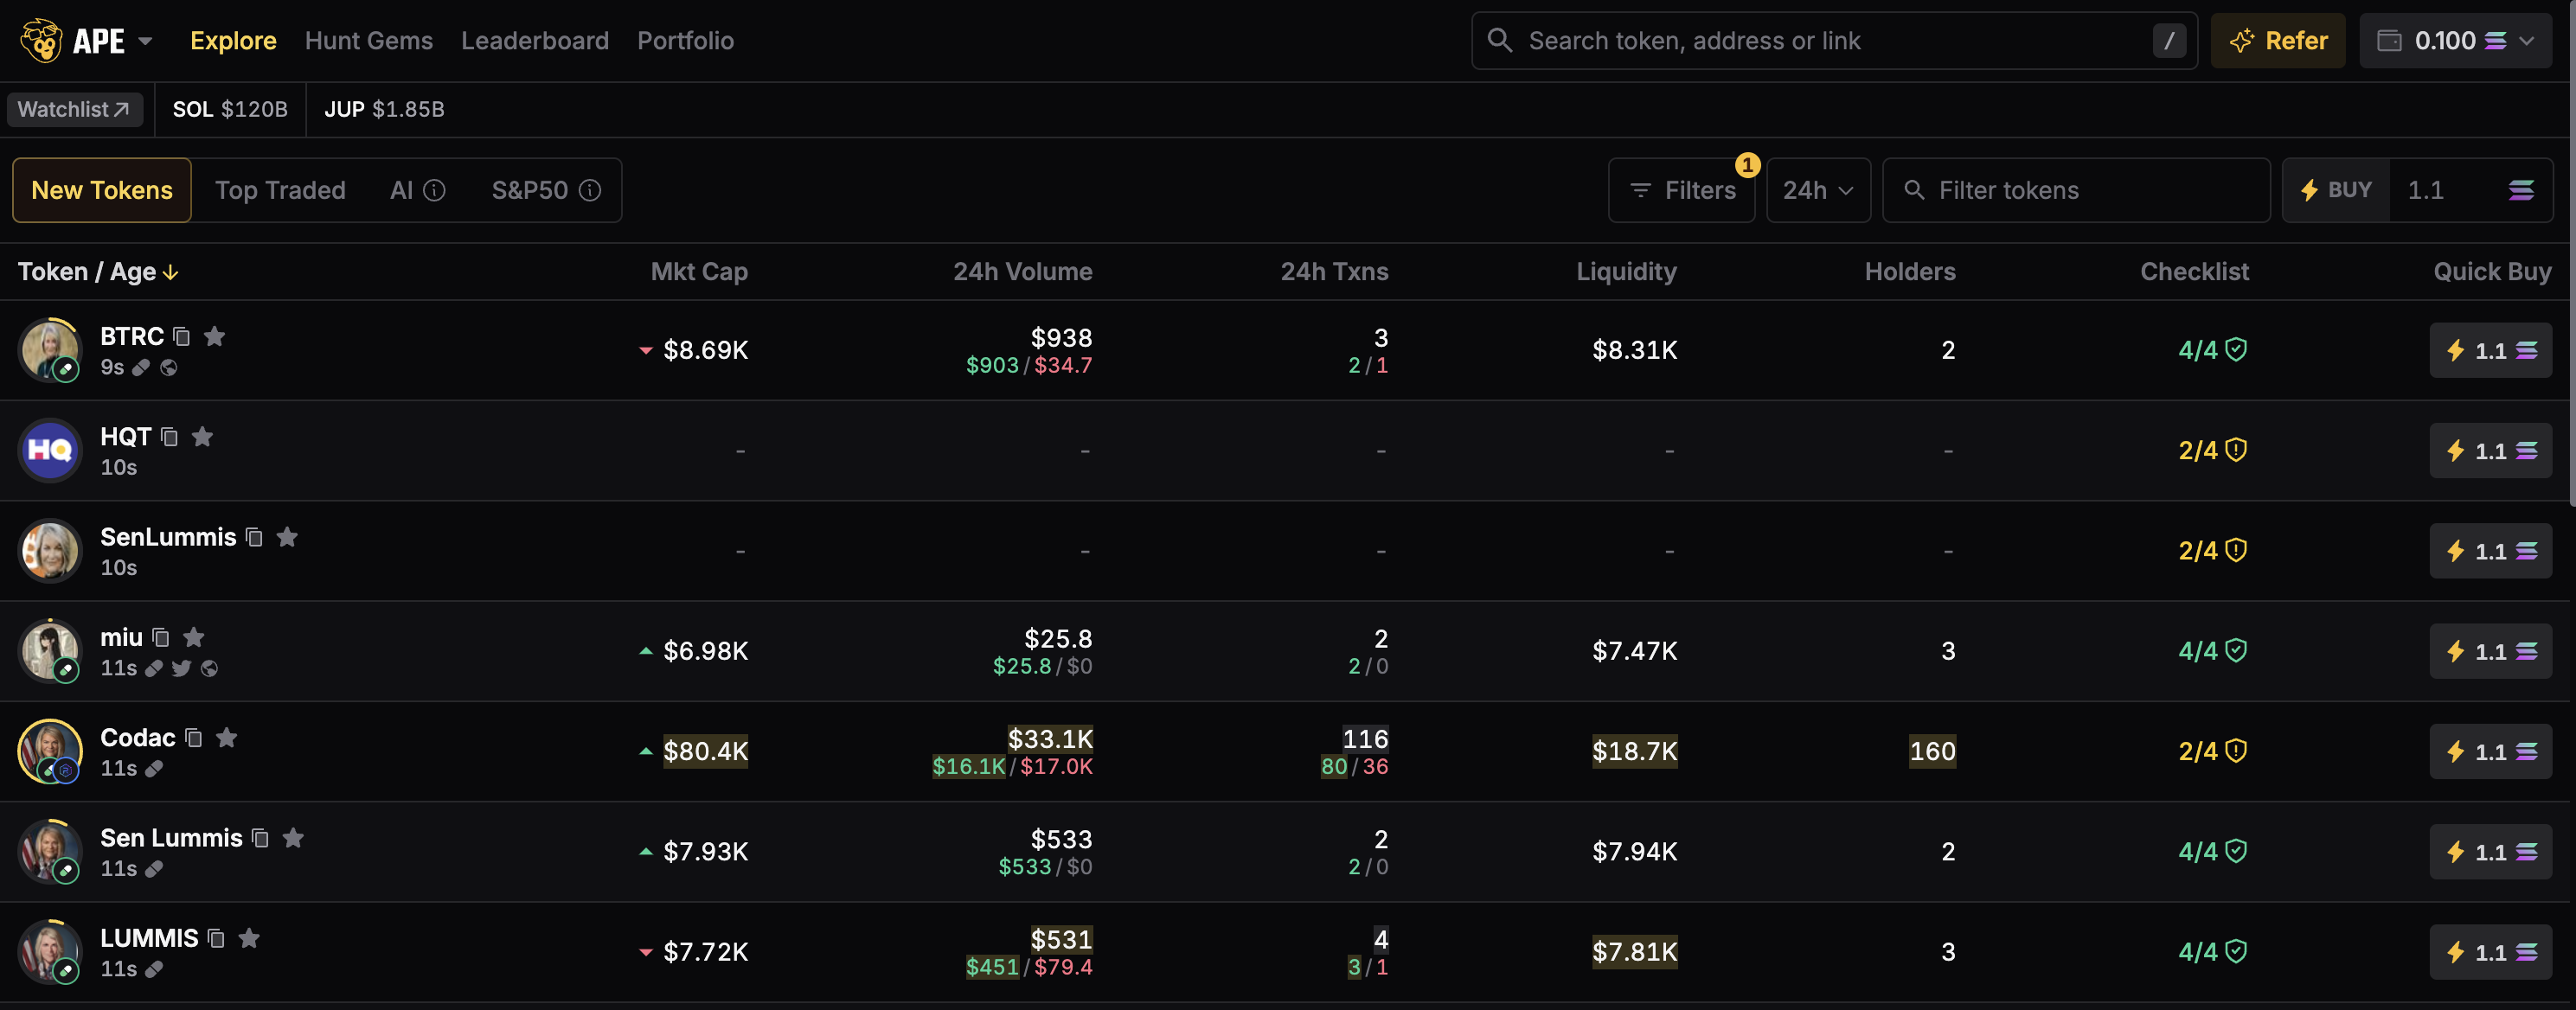Go to Hunt Gems

coord(368,41)
